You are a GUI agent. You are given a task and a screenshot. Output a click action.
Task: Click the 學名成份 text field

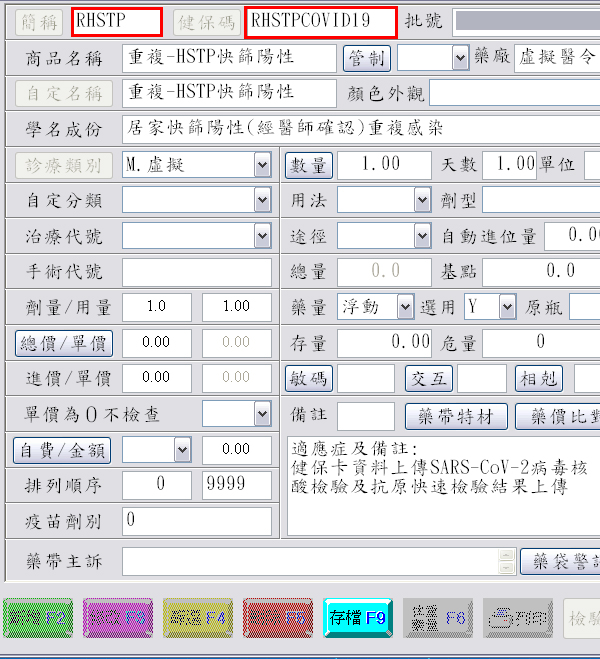[x=360, y=129]
